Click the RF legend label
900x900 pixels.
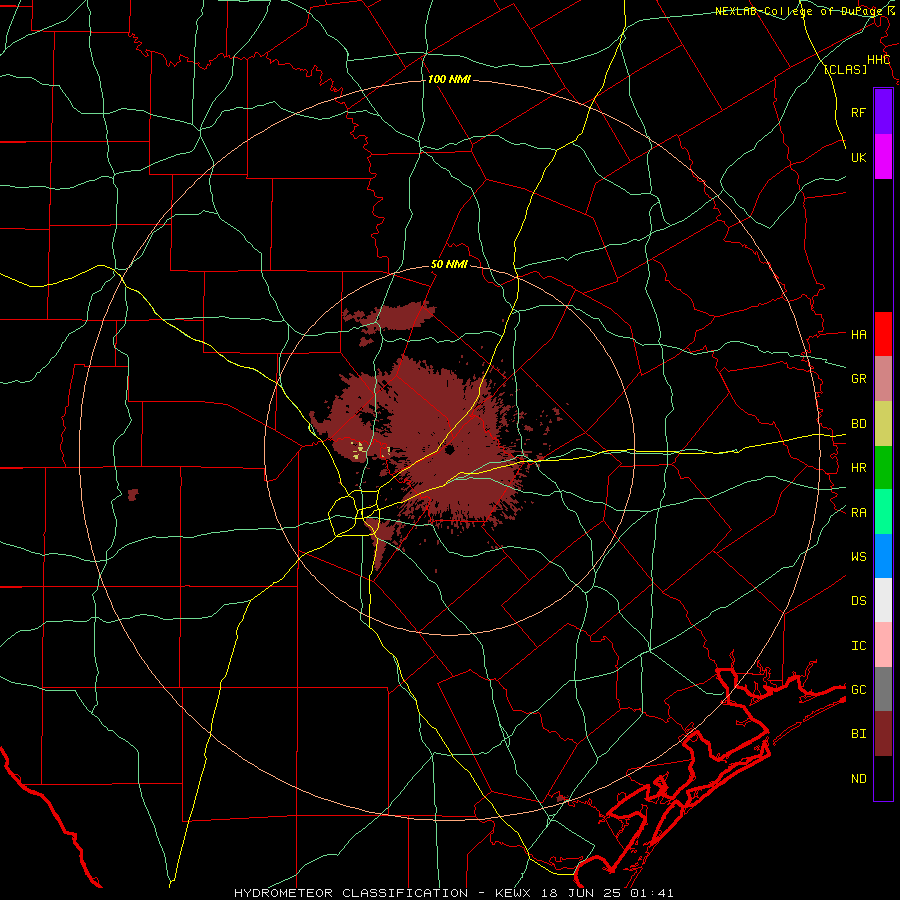[858, 112]
